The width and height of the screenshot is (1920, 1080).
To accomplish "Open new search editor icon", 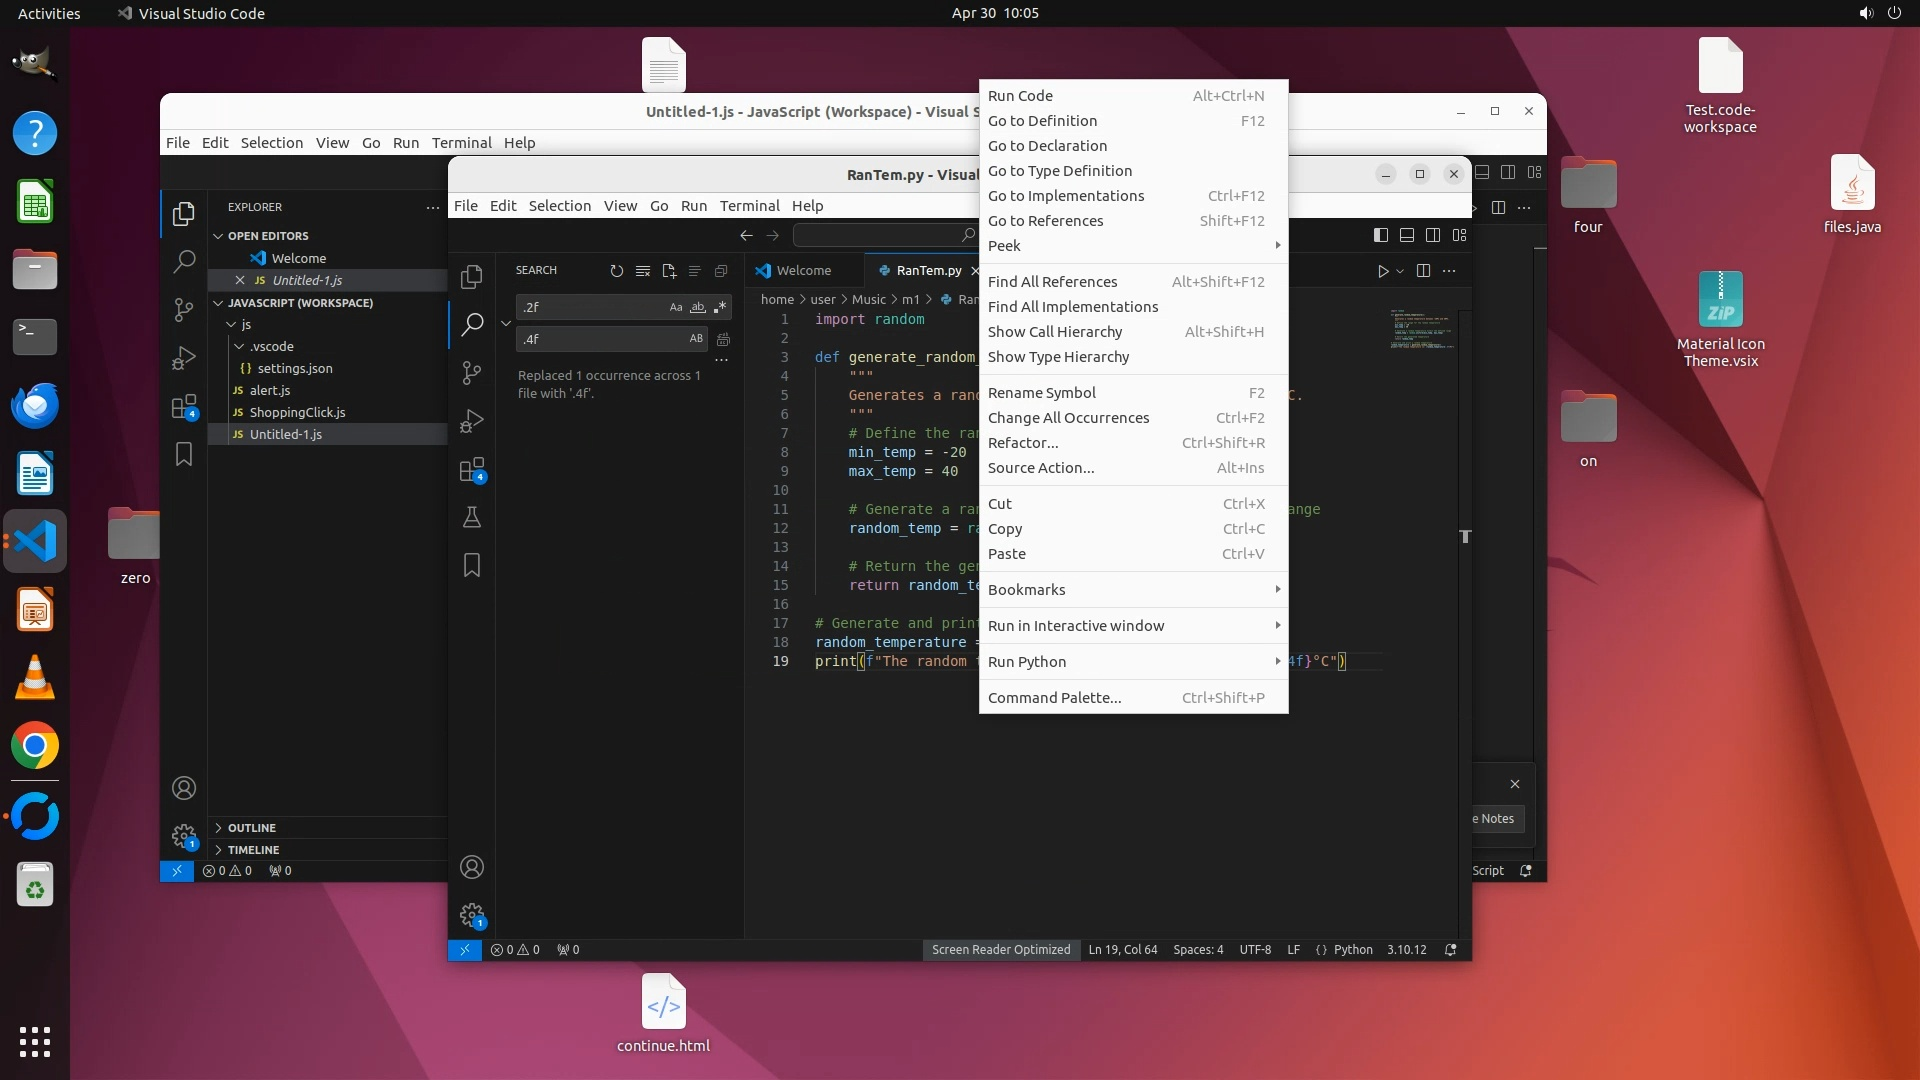I will (x=669, y=271).
